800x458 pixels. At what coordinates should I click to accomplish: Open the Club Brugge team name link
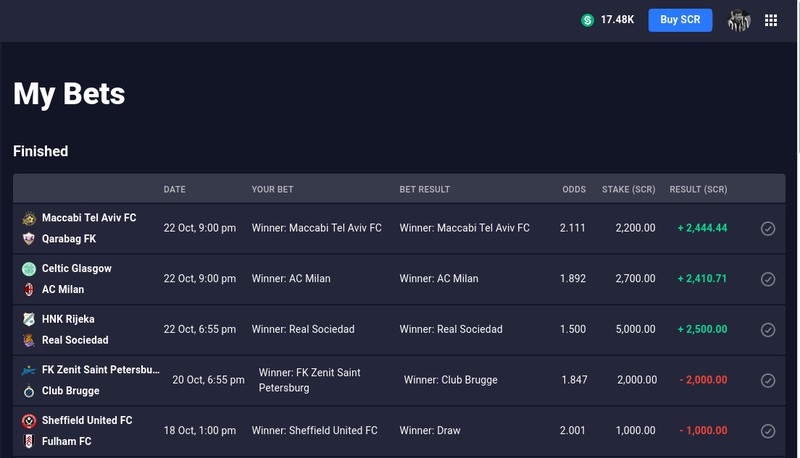pyautogui.click(x=70, y=391)
